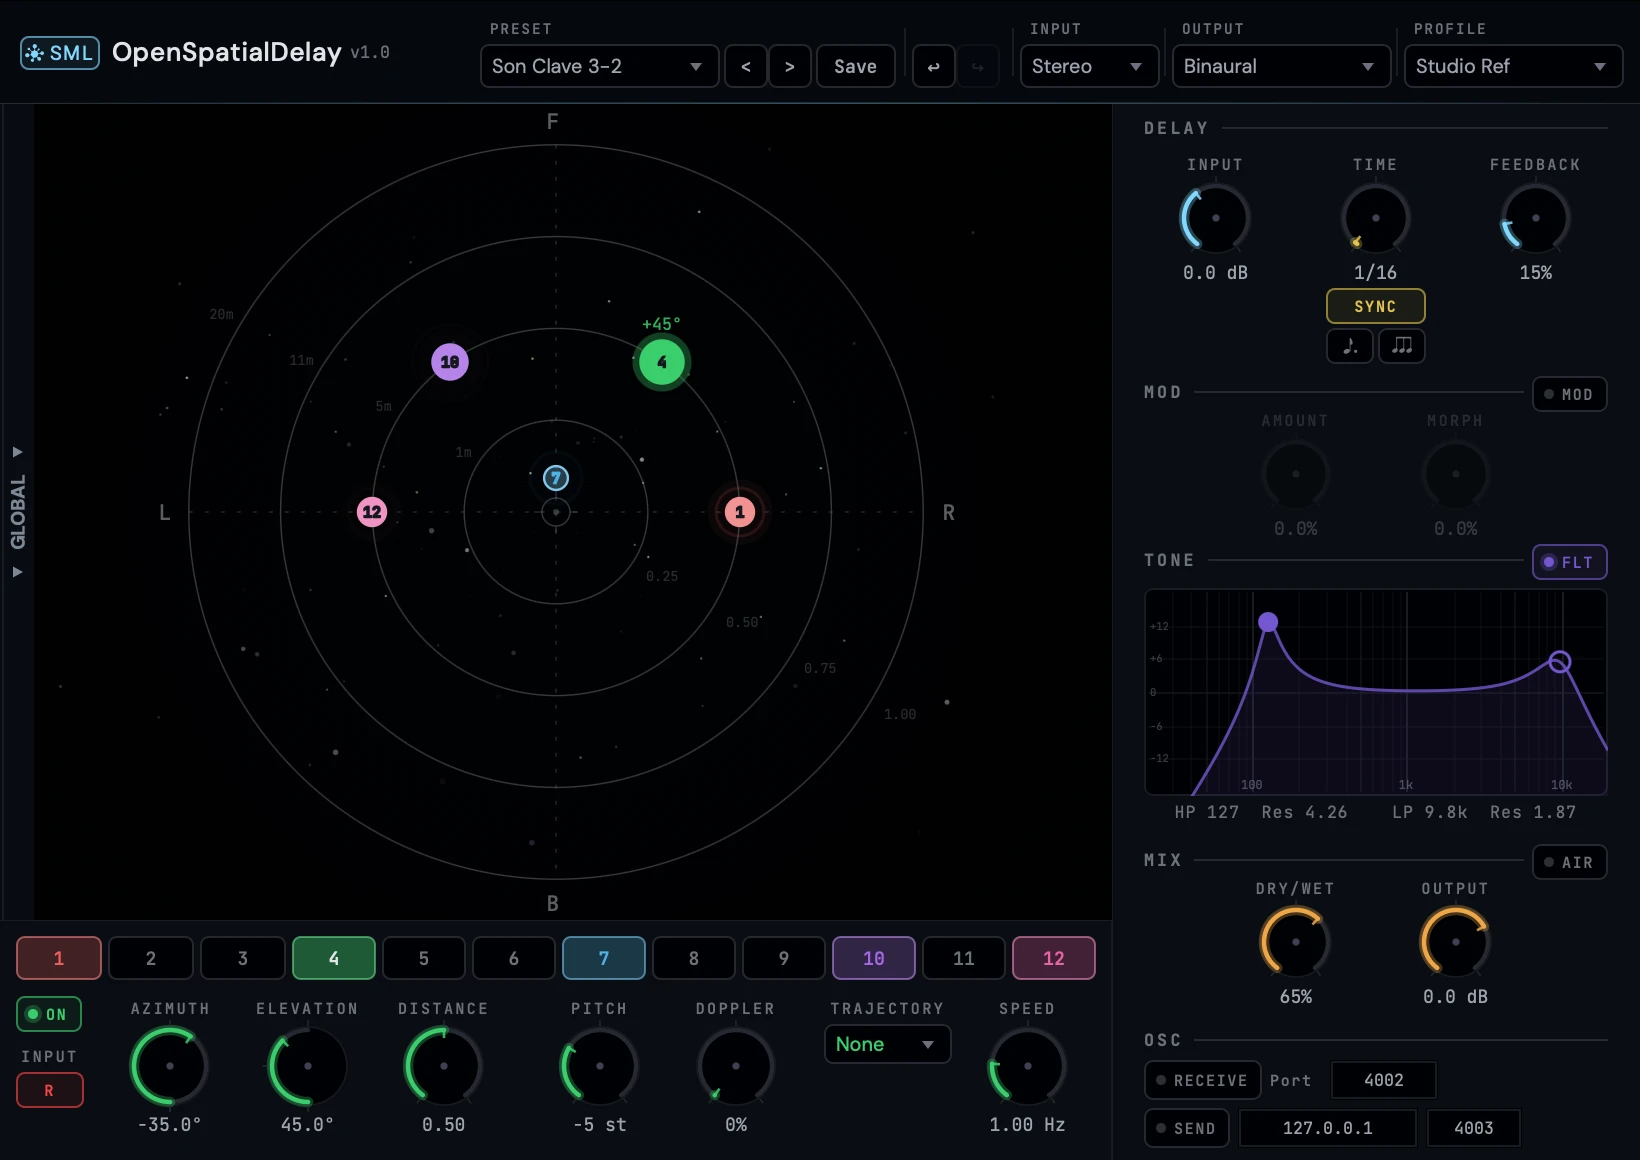Click lower GLOBAL panel arrow
The width and height of the screenshot is (1640, 1160).
coord(17,572)
